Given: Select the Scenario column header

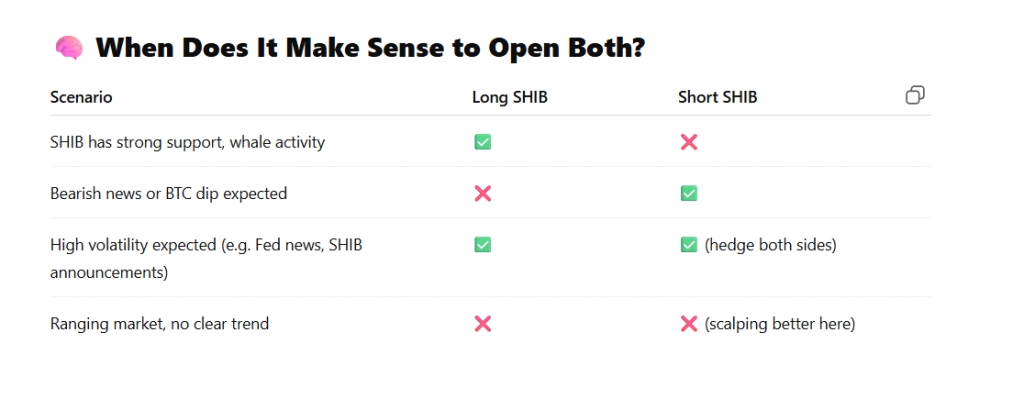Looking at the screenshot, I should pyautogui.click(x=81, y=97).
